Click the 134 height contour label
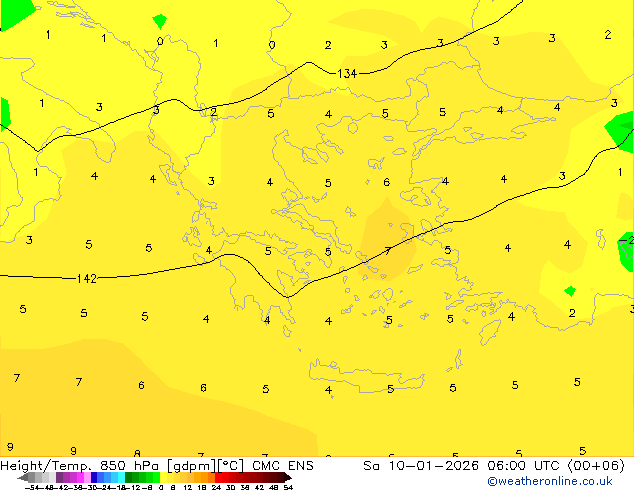 point(347,74)
